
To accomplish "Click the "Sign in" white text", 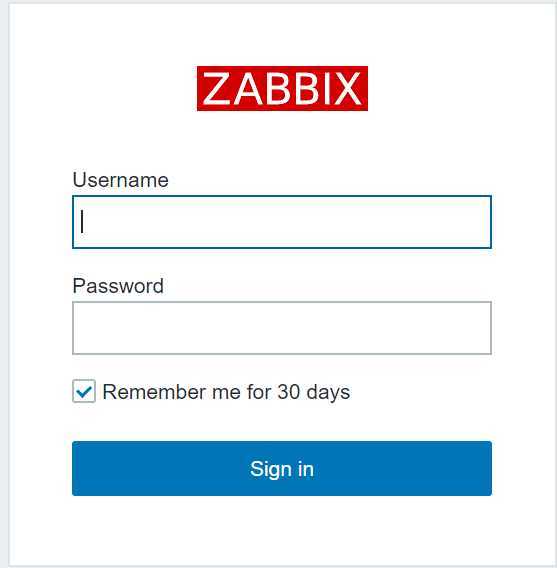I will click(x=282, y=469).
